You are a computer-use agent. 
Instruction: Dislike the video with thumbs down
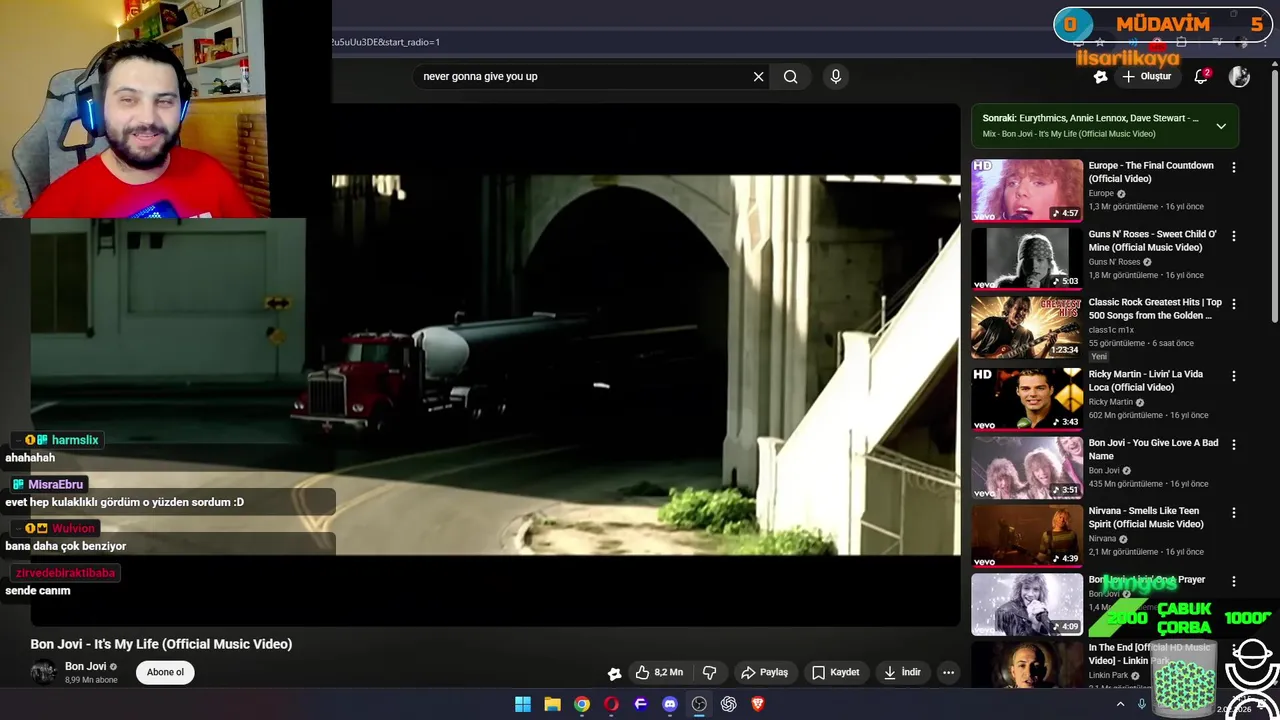709,672
